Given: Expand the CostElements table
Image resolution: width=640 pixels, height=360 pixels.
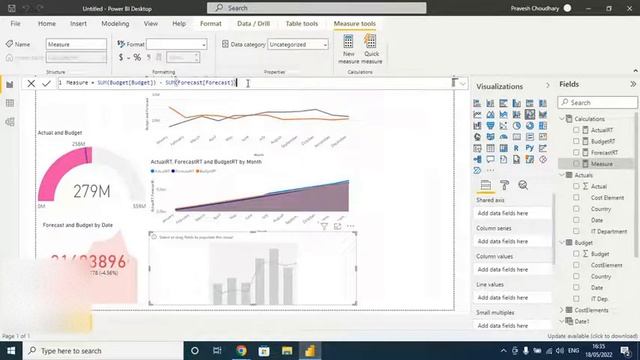Looking at the screenshot, I should click(562, 310).
